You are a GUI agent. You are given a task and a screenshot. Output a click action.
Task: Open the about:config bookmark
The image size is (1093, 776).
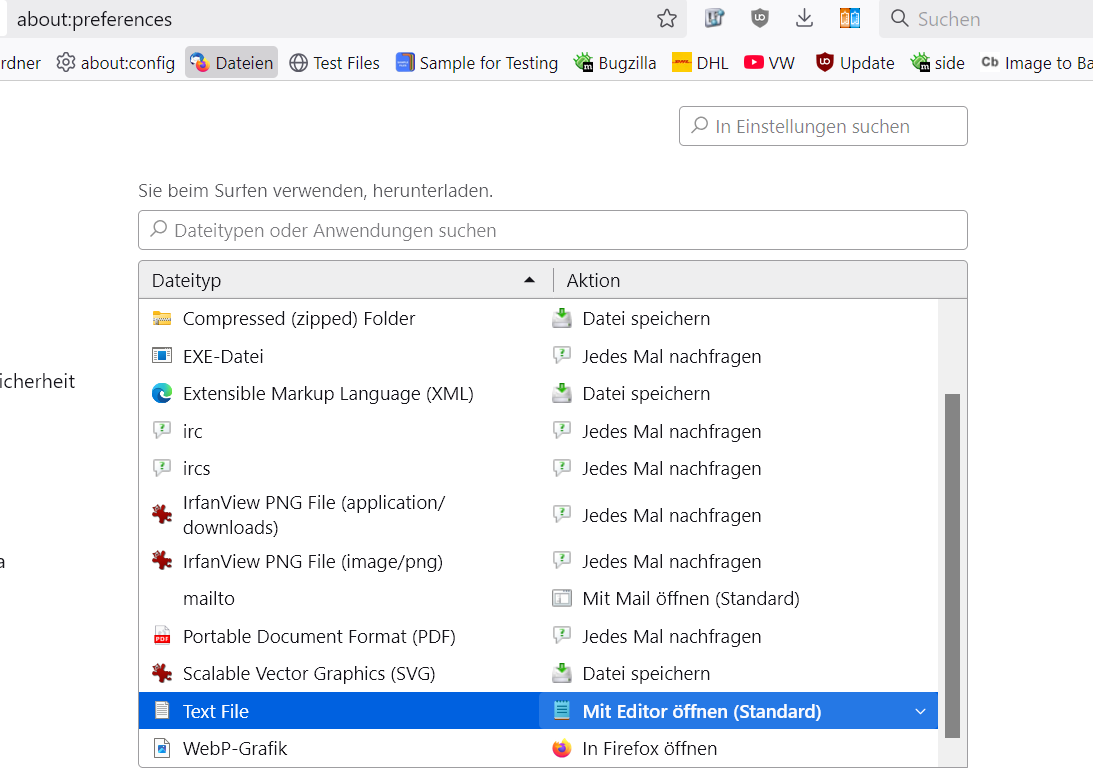click(x=116, y=63)
